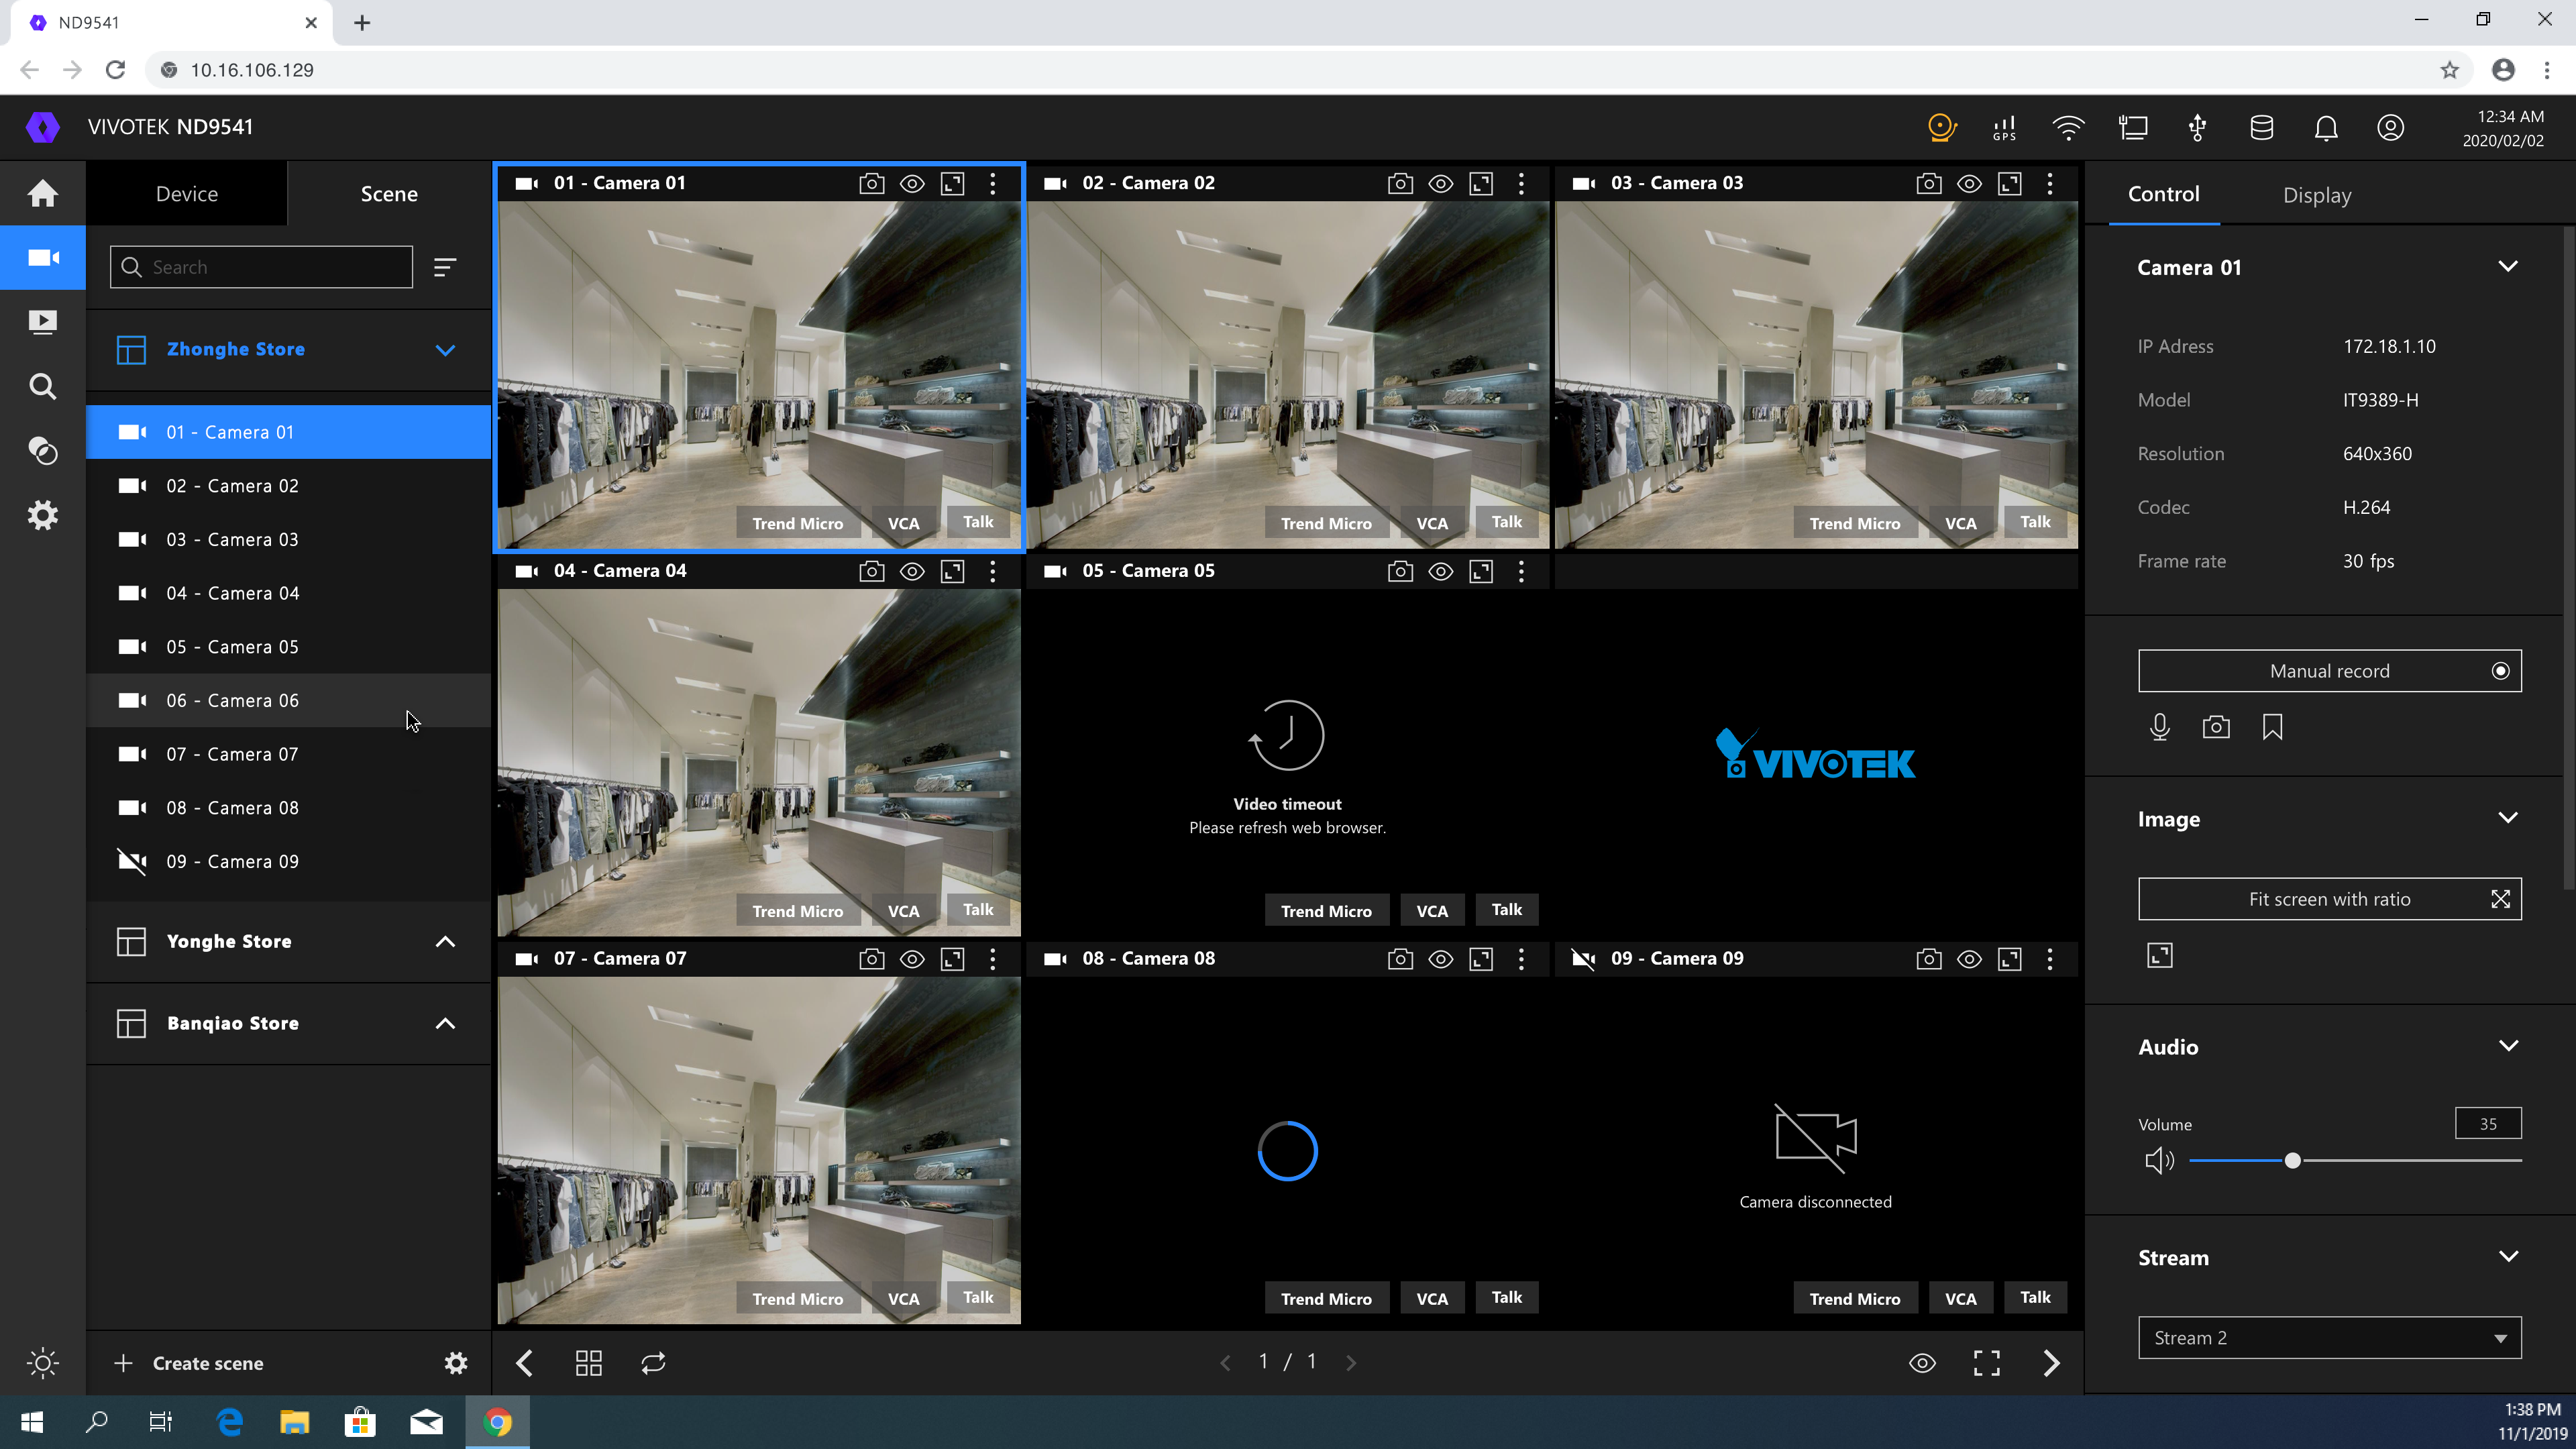2576x1449 pixels.
Task: Toggle eye icon on Camera 07 tile
Action: pos(912,959)
